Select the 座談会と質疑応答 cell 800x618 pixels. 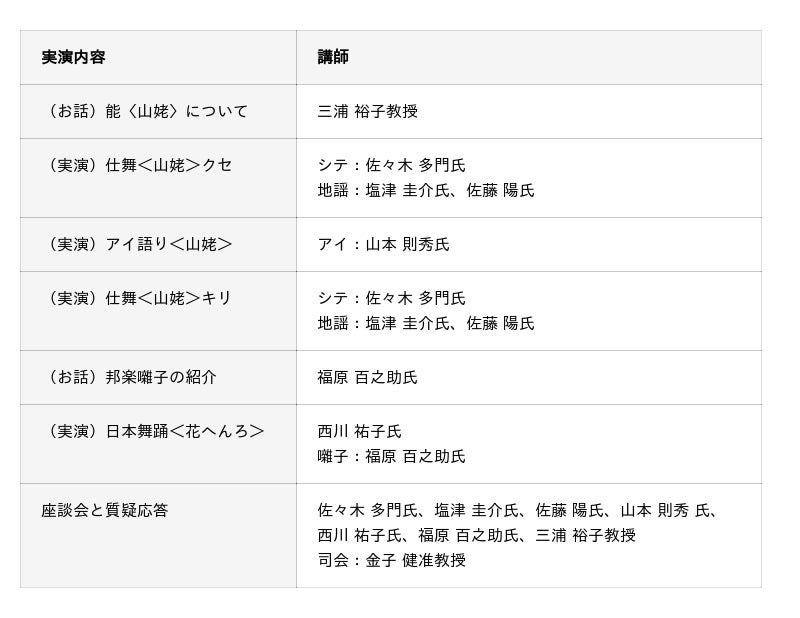(x=105, y=511)
